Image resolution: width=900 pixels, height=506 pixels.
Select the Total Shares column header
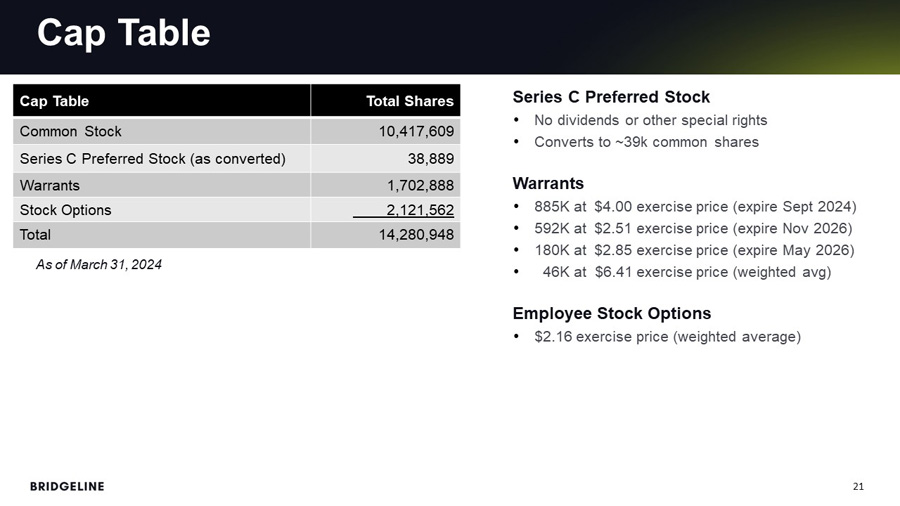(x=409, y=101)
